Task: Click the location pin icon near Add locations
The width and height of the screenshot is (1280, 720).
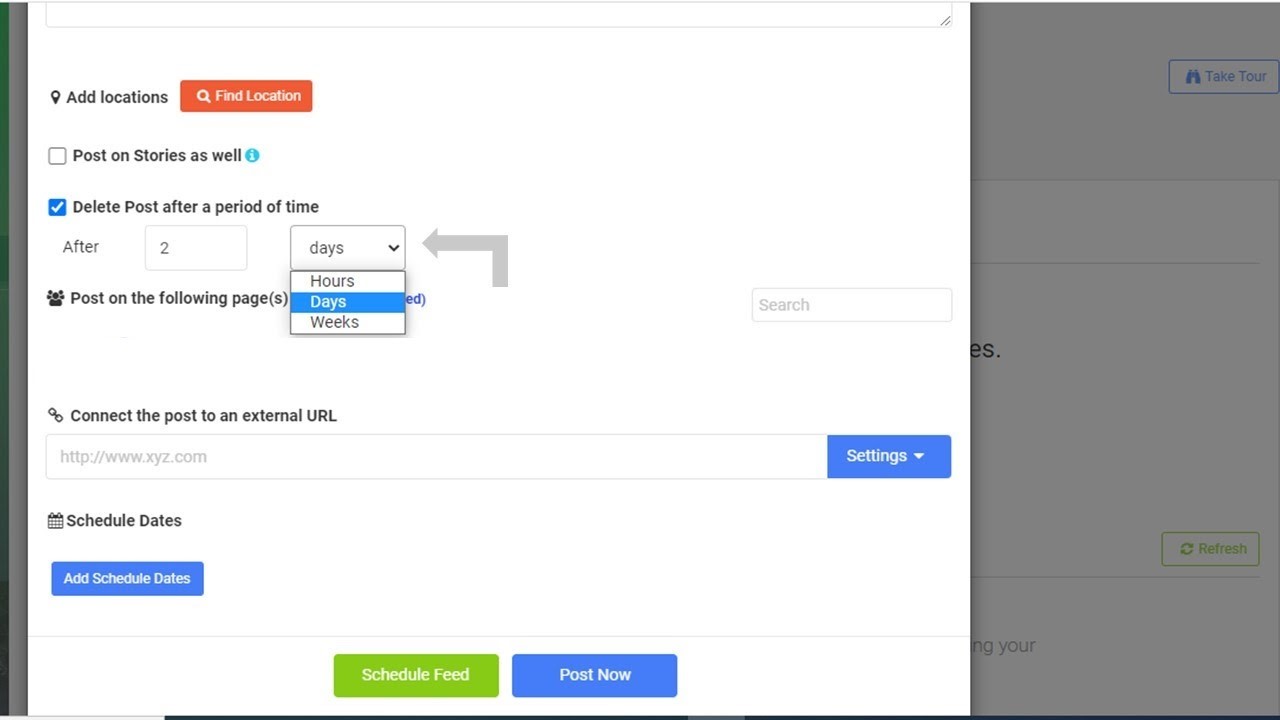Action: (x=55, y=97)
